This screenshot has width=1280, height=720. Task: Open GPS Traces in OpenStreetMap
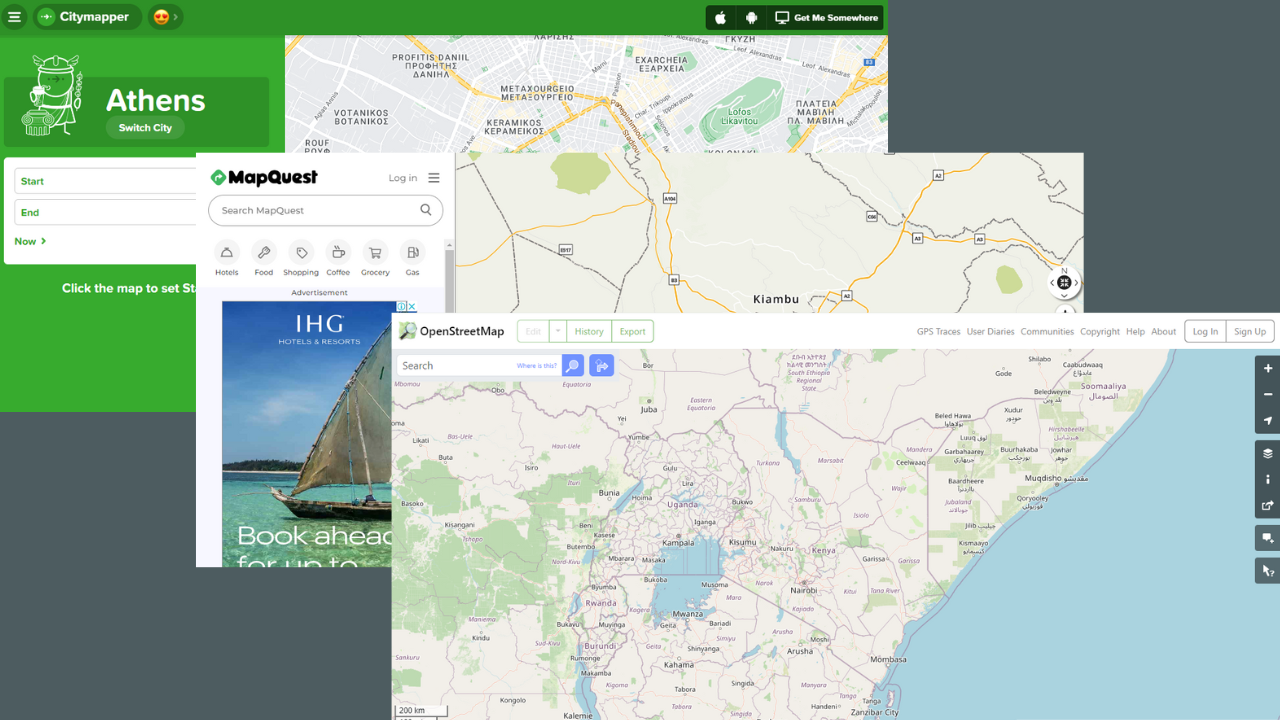(x=939, y=331)
